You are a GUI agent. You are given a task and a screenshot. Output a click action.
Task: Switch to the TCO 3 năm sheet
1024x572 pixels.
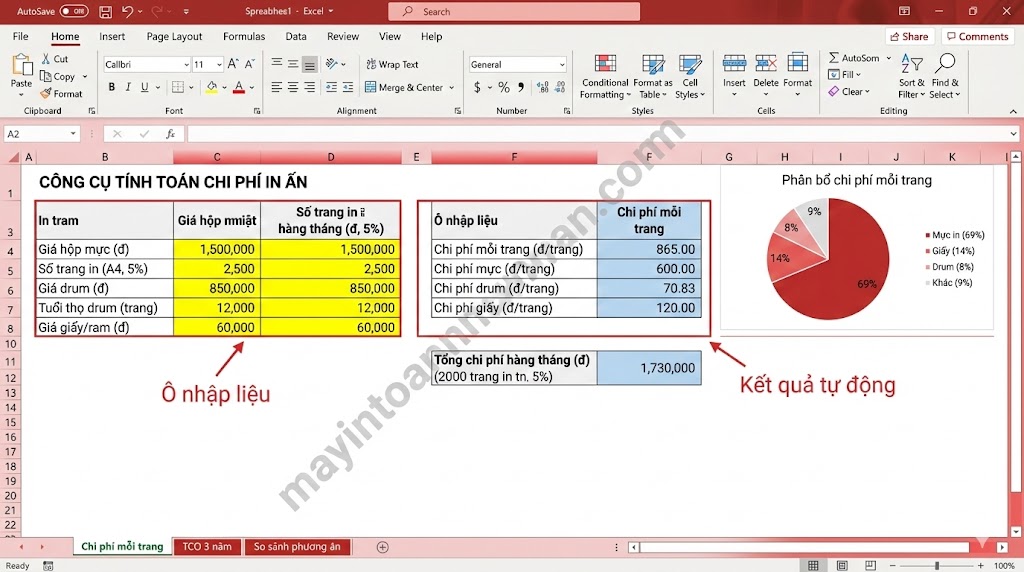(207, 547)
